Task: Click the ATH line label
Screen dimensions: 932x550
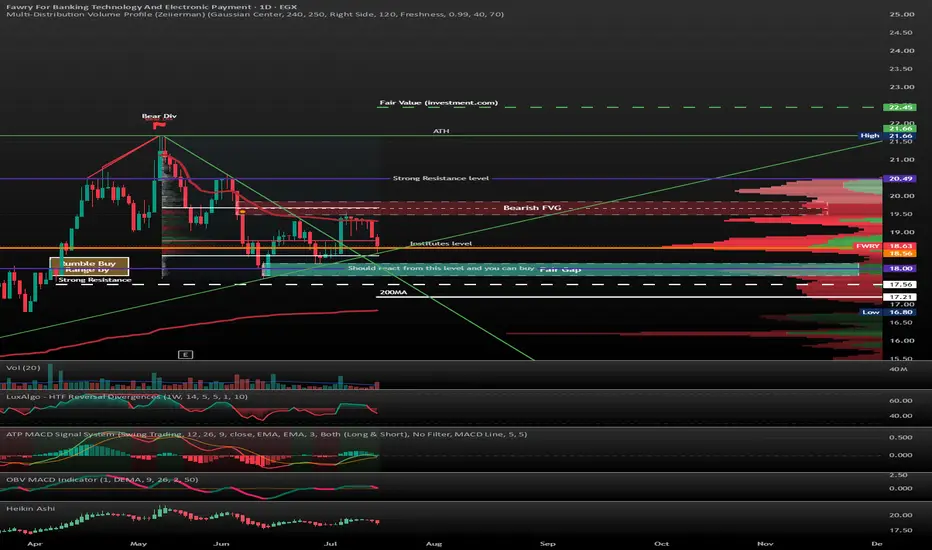Action: [441, 131]
